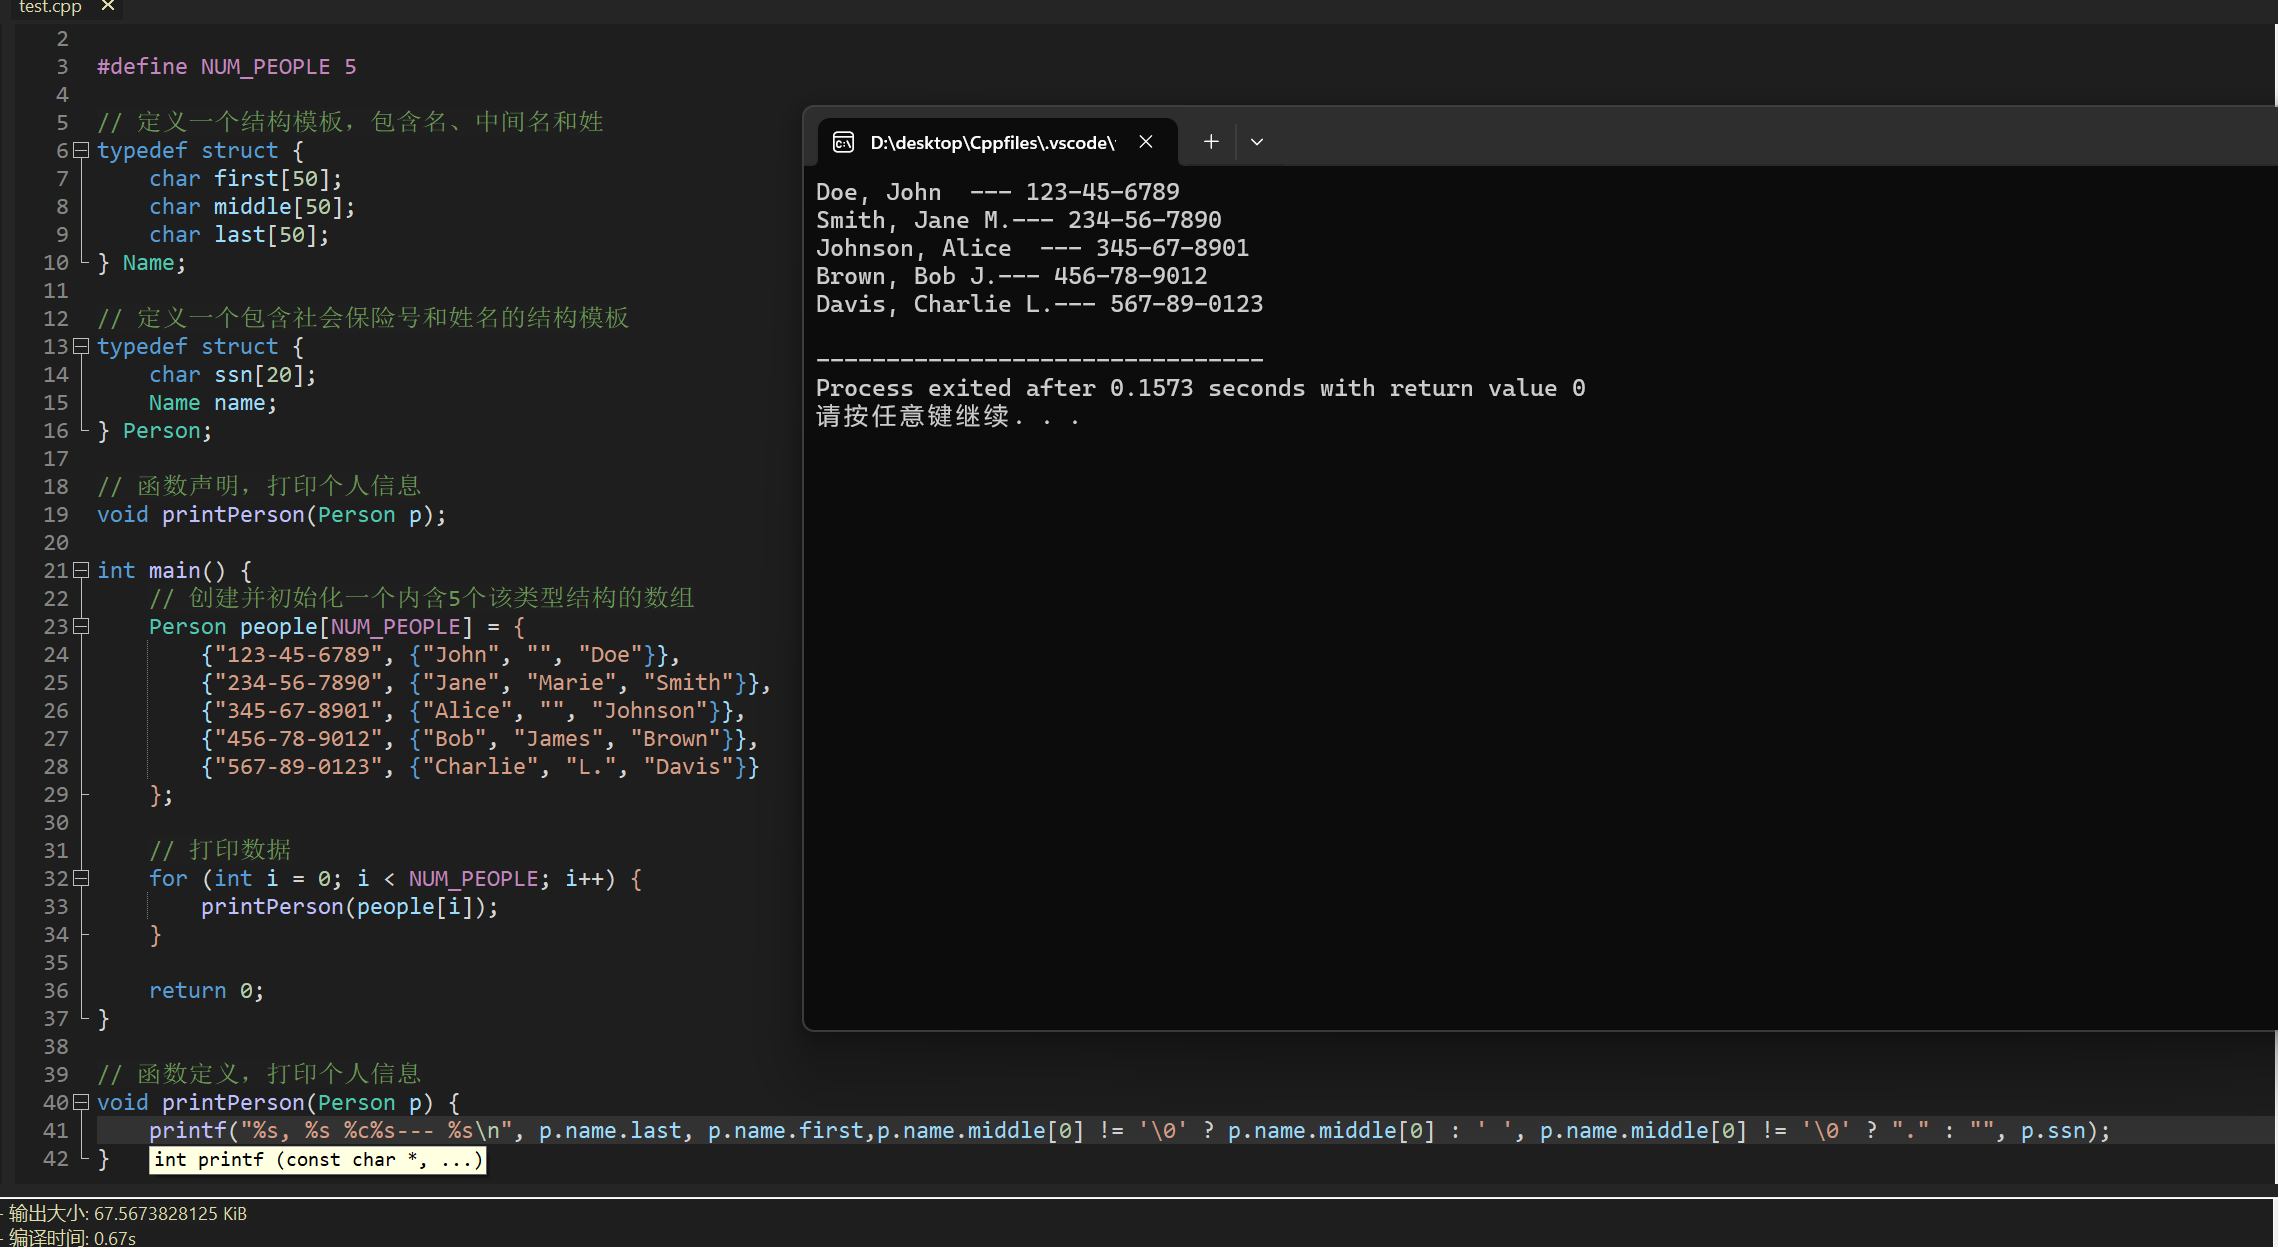This screenshot has width=2278, height=1247.
Task: Collapse the printPerson function fold at line 40
Action: [x=81, y=1102]
